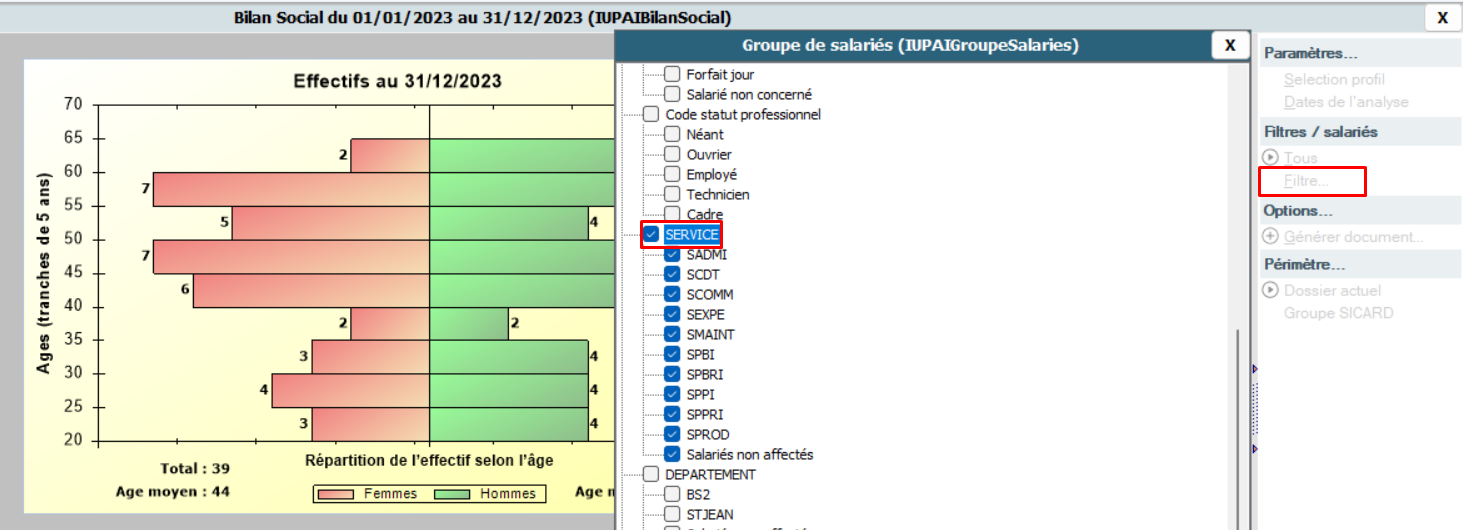
Task: Click the Dossier actuel arrow icon
Action: [x=1271, y=290]
